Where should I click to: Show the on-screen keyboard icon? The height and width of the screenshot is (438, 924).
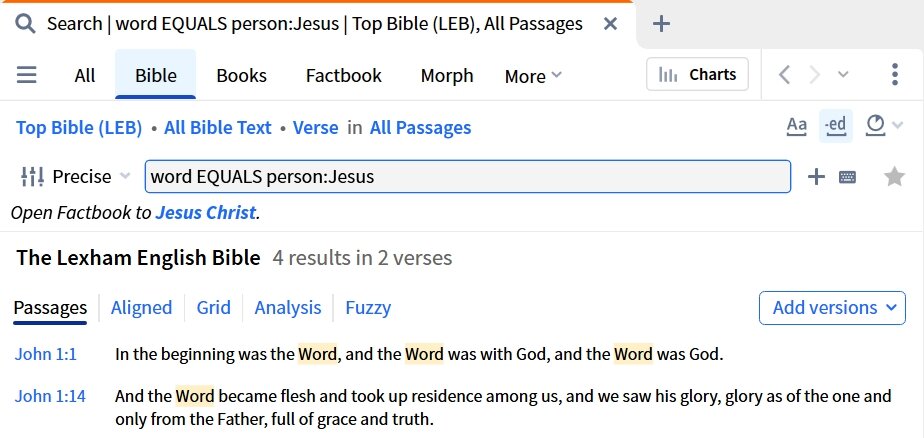[x=847, y=177]
